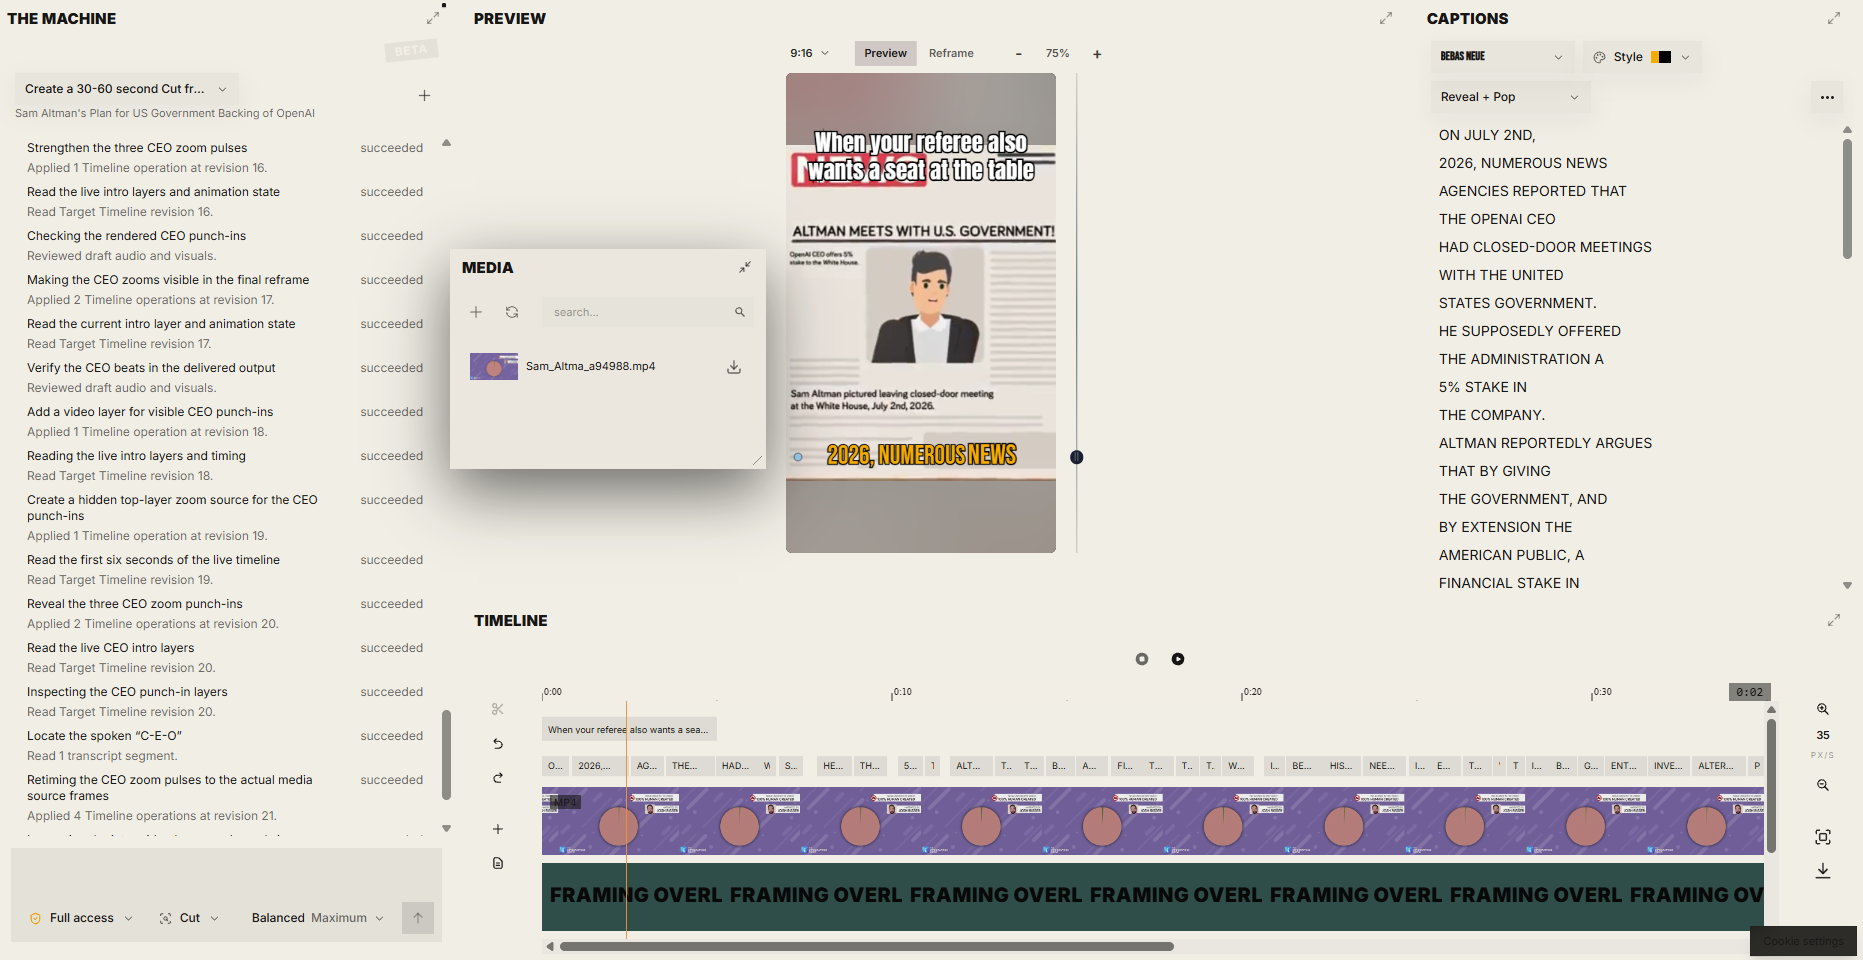Open task "Reveal the three CEO zoom punch-ins"
The width and height of the screenshot is (1863, 960).
point(135,604)
